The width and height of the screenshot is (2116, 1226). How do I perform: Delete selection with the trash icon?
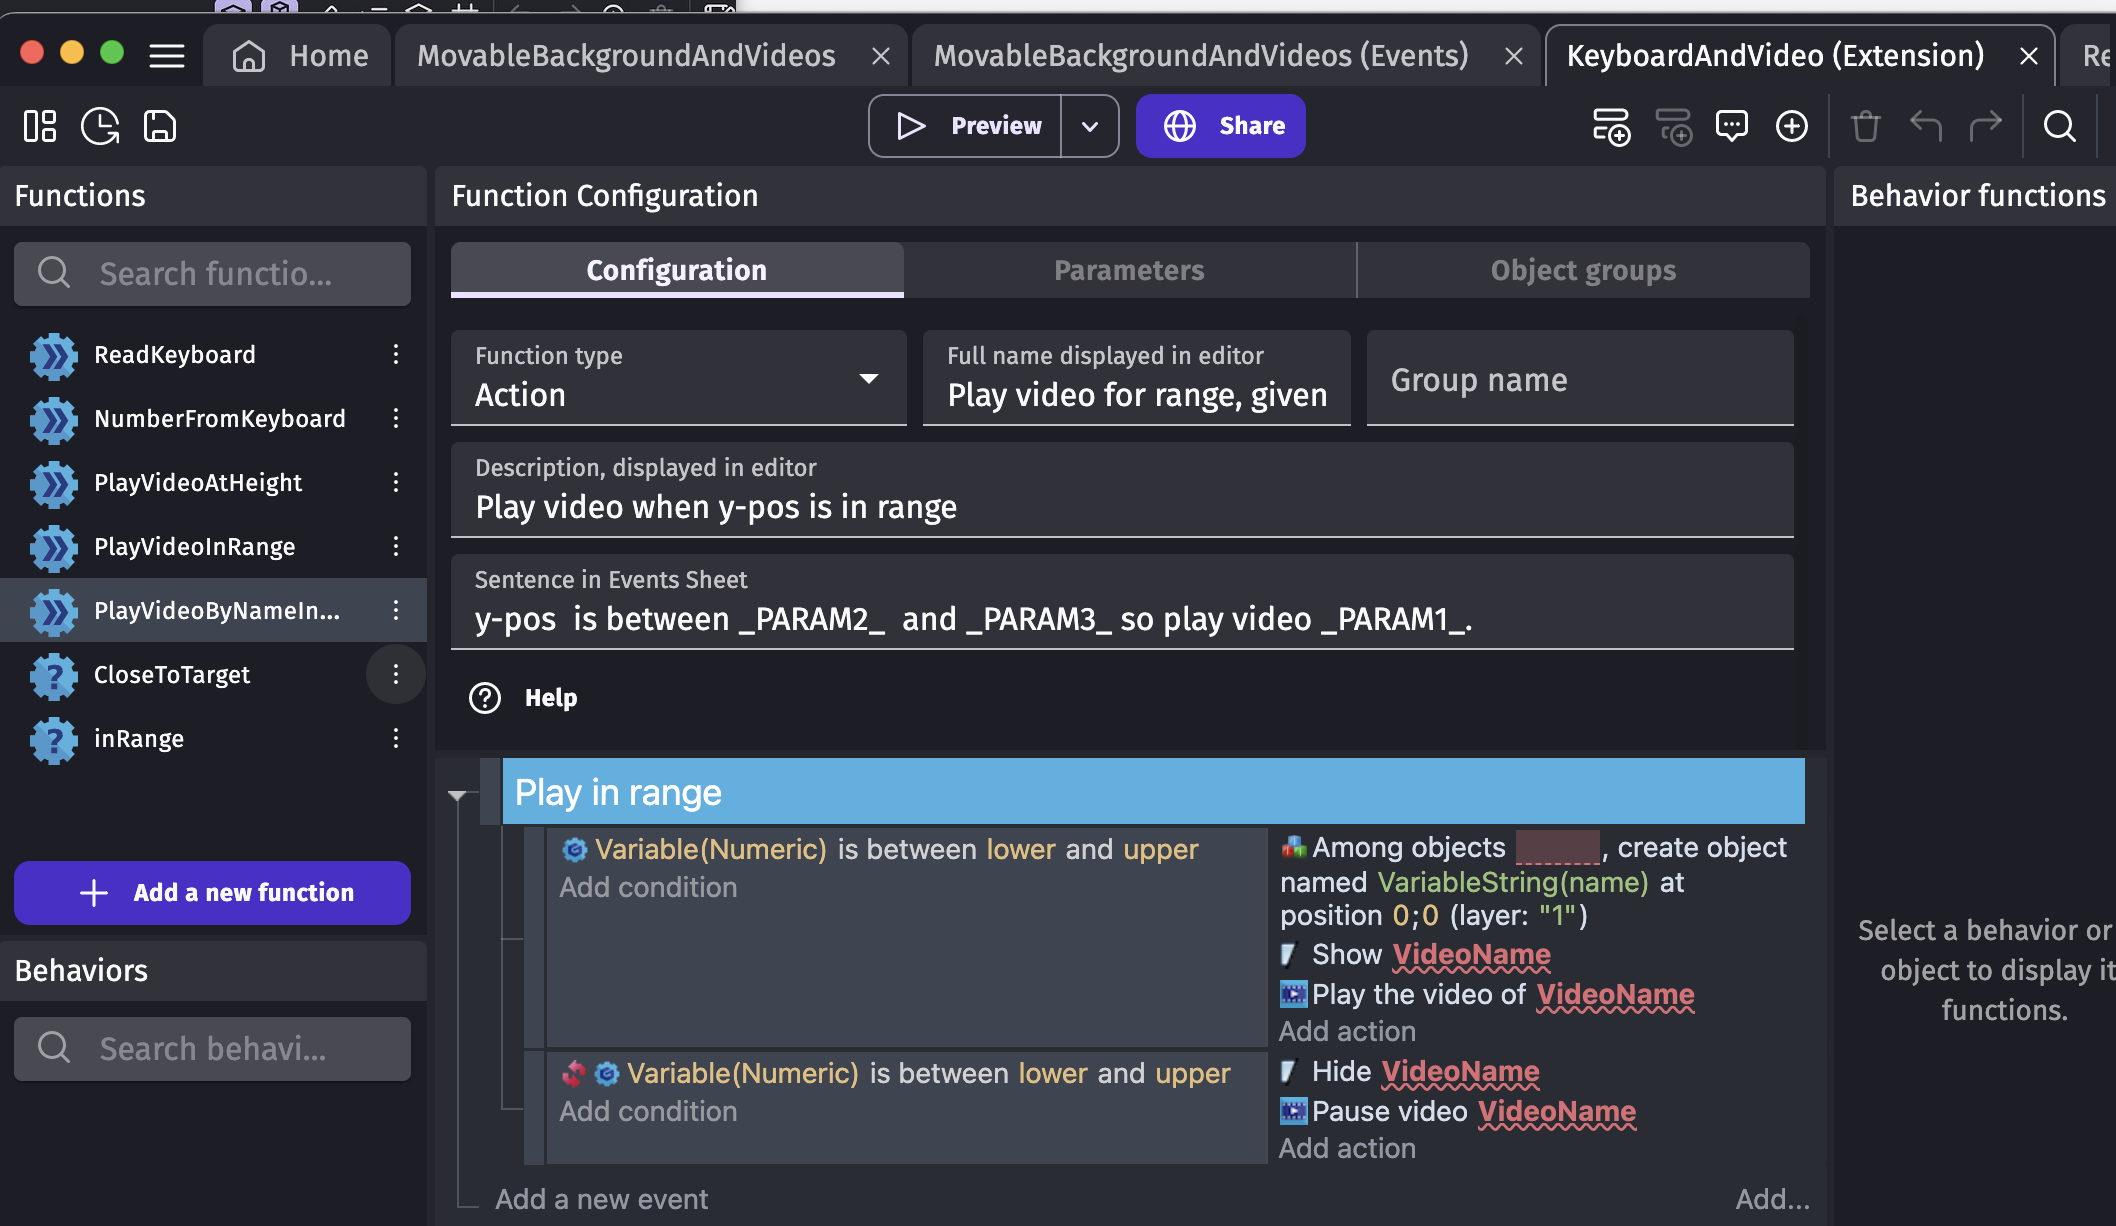click(x=1866, y=126)
